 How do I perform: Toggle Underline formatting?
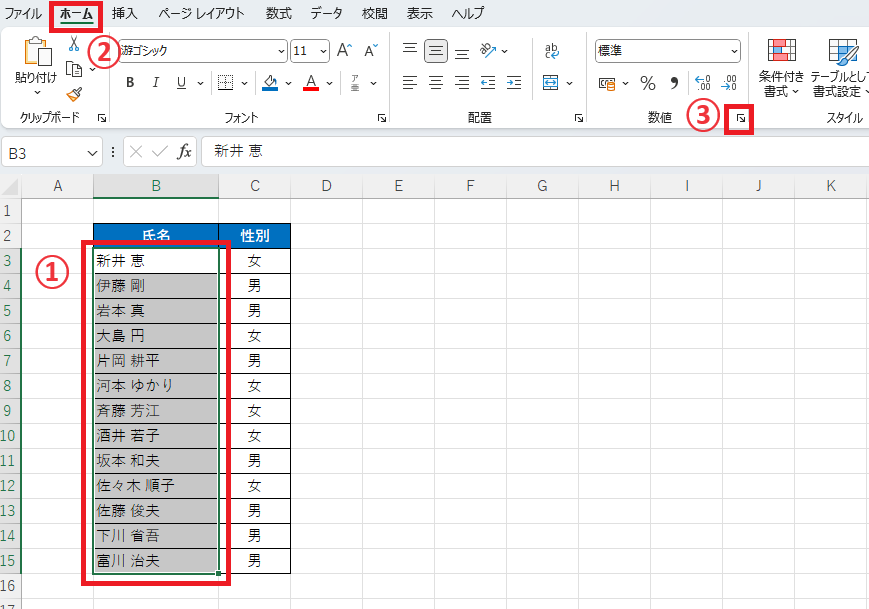pyautogui.click(x=181, y=83)
